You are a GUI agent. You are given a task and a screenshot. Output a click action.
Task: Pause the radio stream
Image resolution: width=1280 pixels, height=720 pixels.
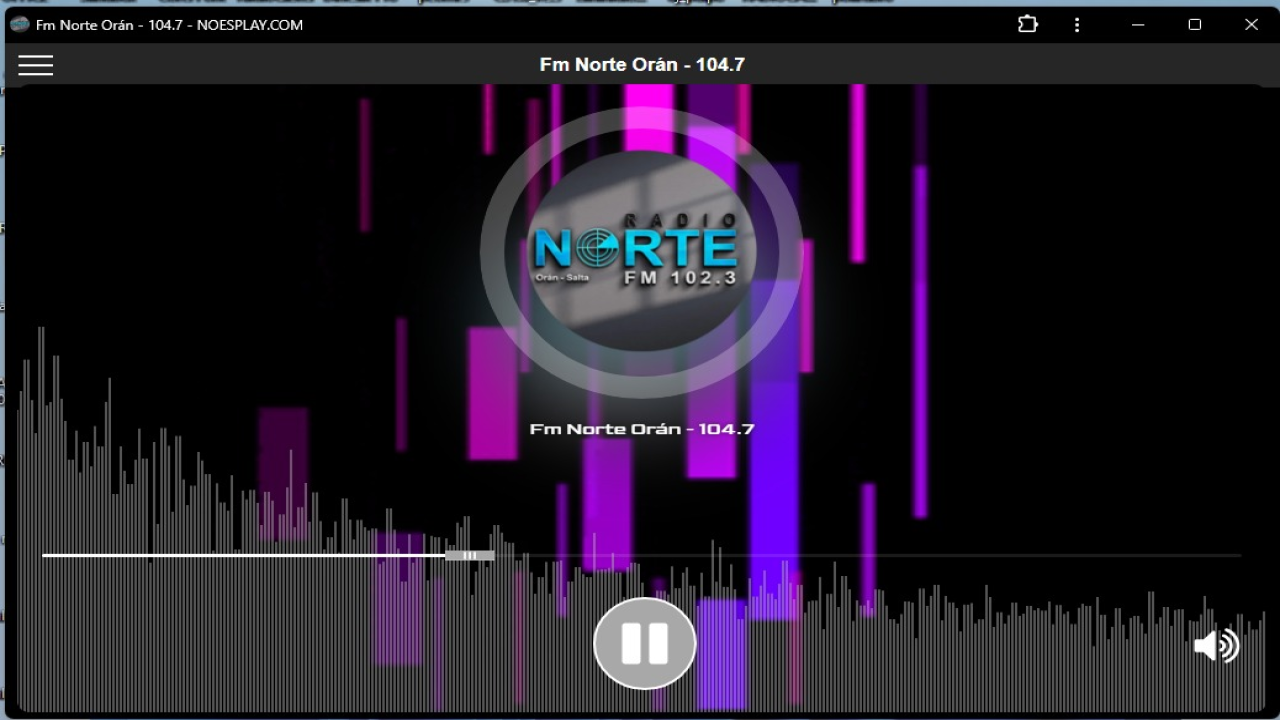(644, 644)
